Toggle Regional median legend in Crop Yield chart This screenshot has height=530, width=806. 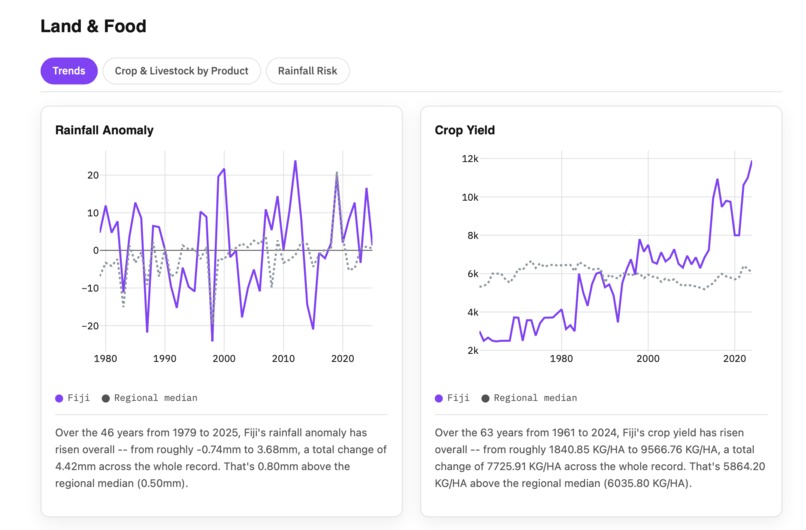coord(529,398)
